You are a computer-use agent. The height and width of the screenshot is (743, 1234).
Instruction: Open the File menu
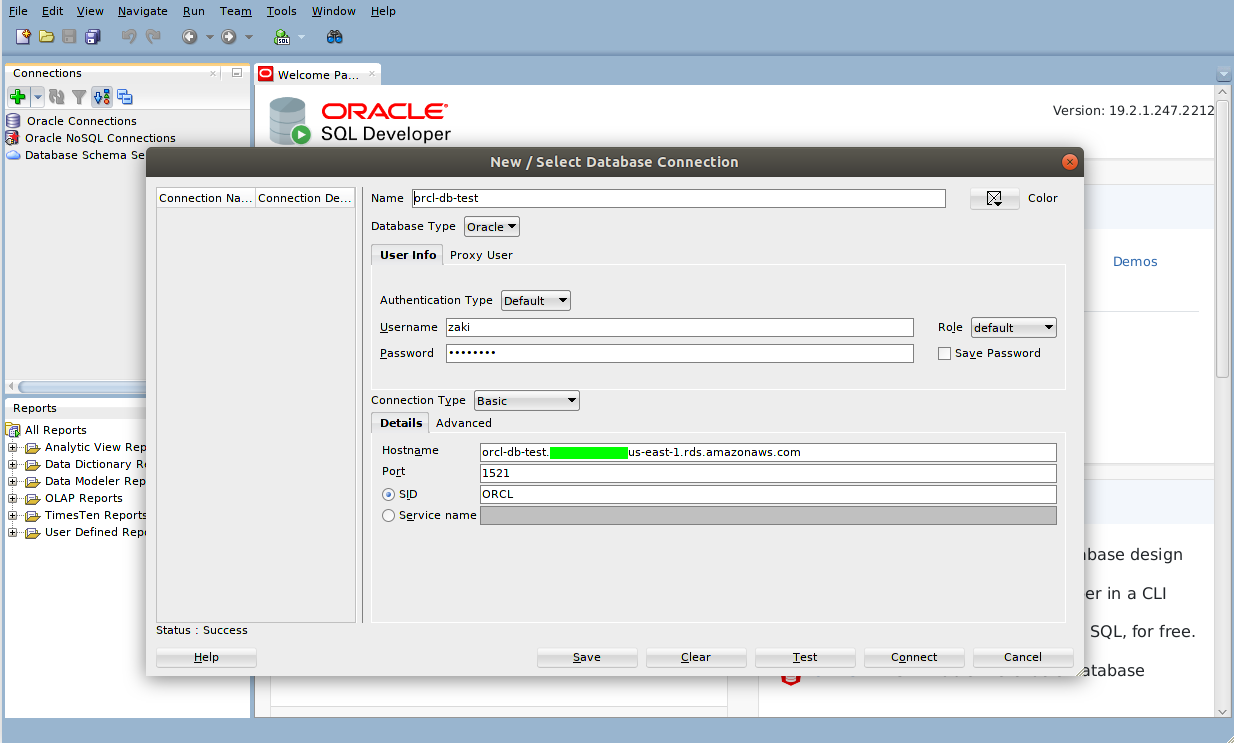[x=18, y=11]
